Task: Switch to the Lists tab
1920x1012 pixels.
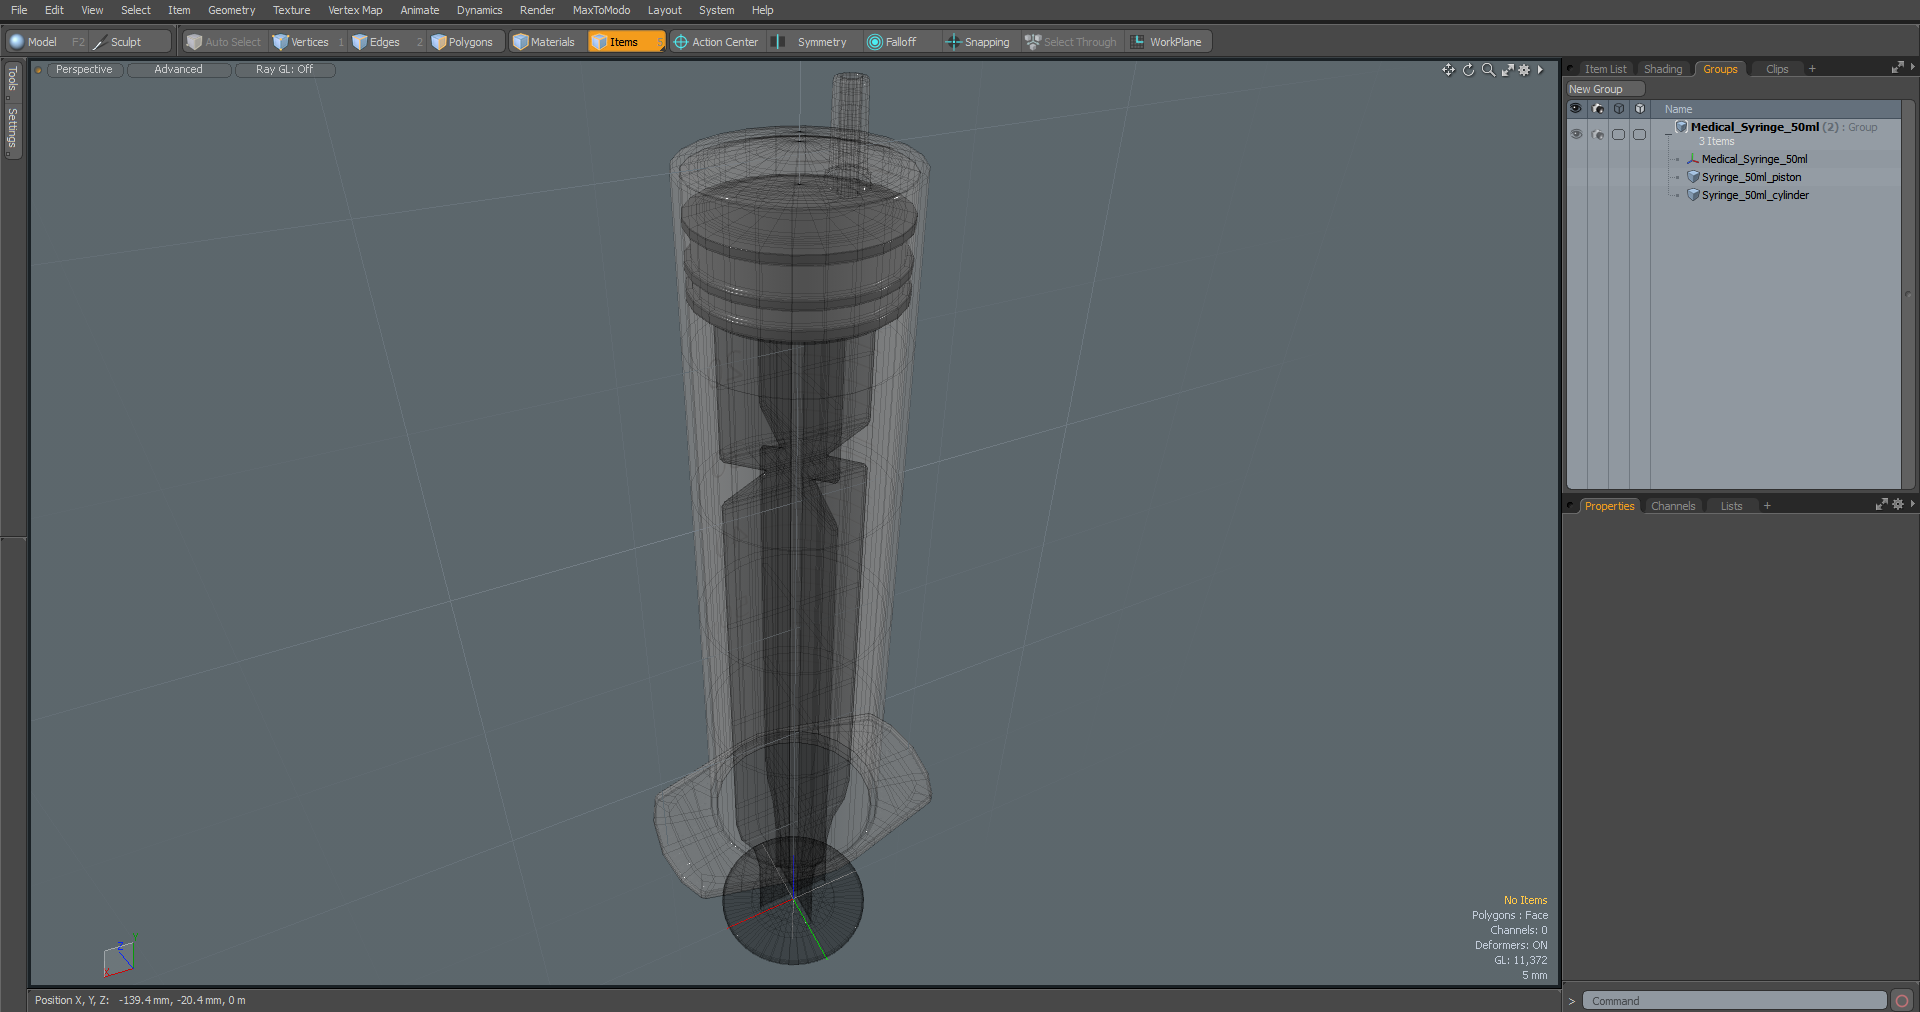Action: point(1731,506)
